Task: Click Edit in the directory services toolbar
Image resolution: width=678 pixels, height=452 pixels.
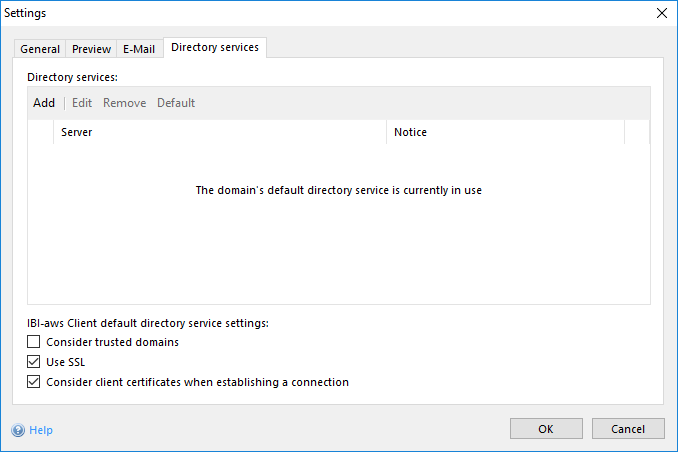Action: [82, 103]
